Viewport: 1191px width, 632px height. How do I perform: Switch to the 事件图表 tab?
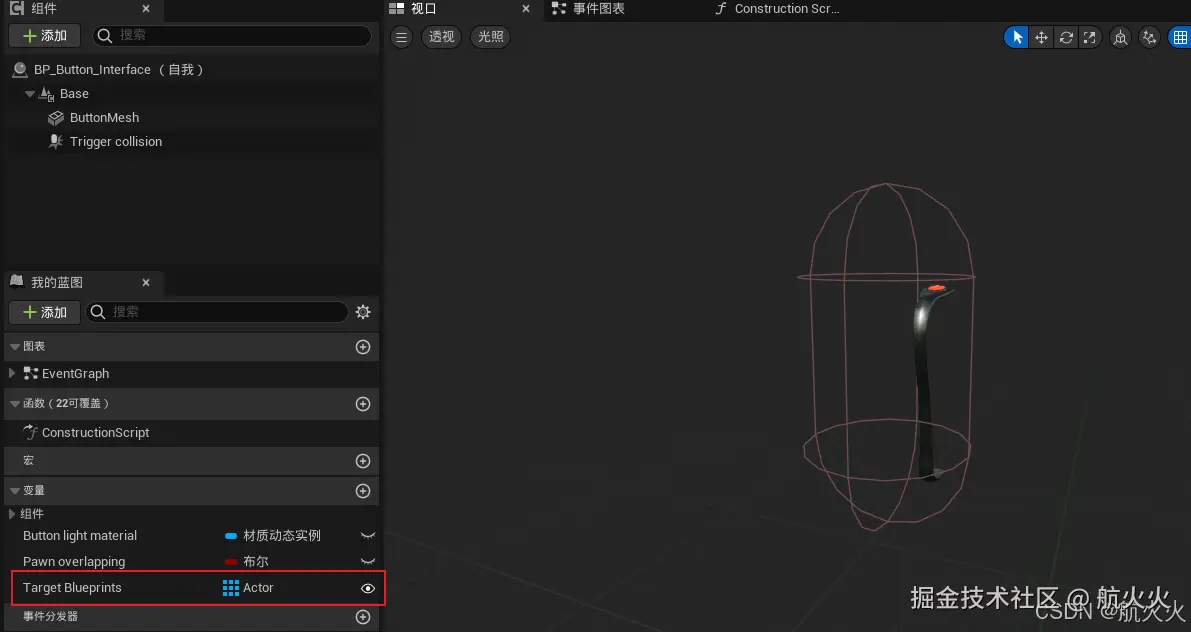600,9
